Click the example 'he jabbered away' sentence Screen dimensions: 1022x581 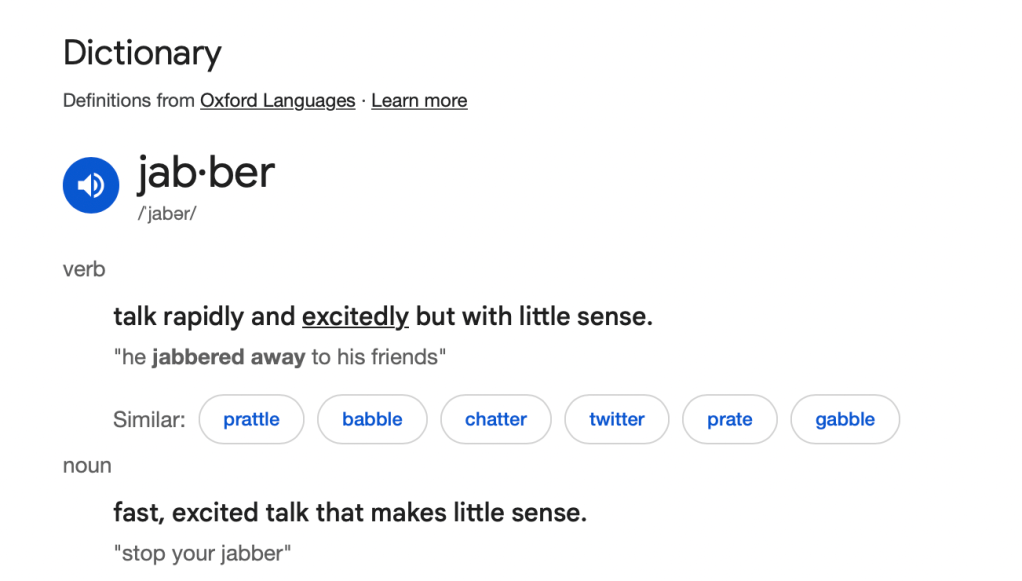279,357
